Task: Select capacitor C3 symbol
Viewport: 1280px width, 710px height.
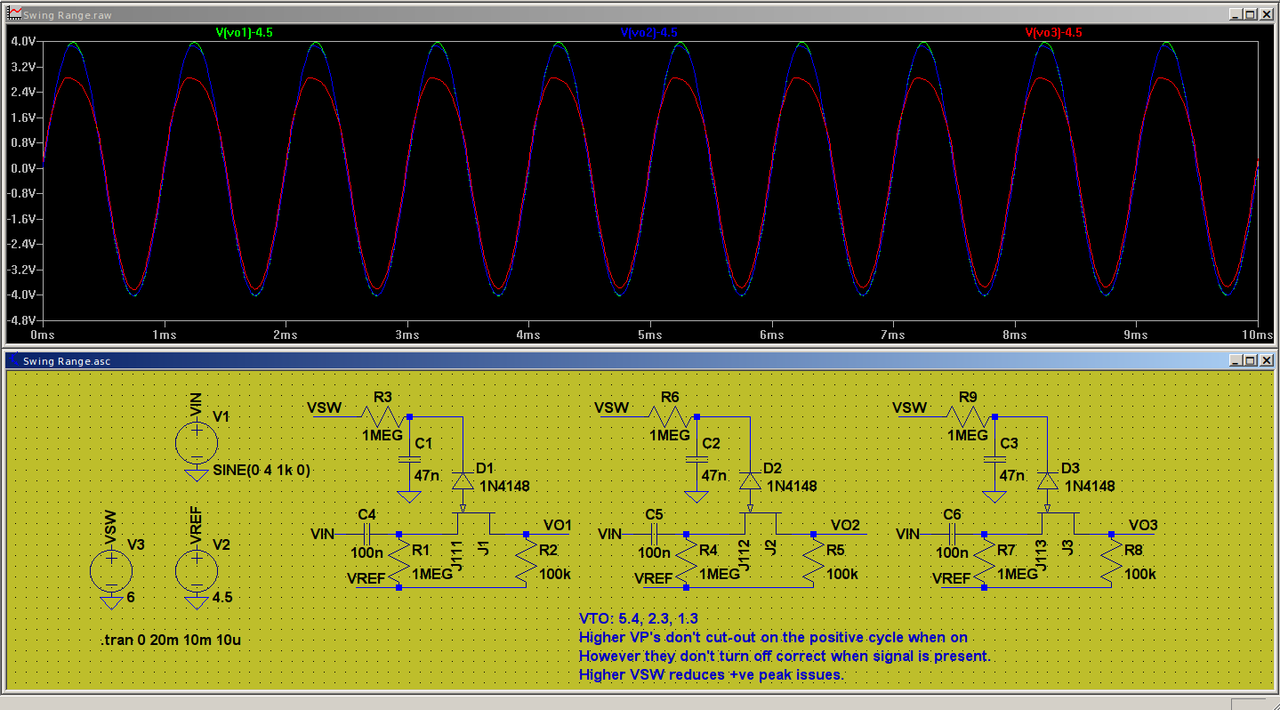Action: [x=993, y=461]
